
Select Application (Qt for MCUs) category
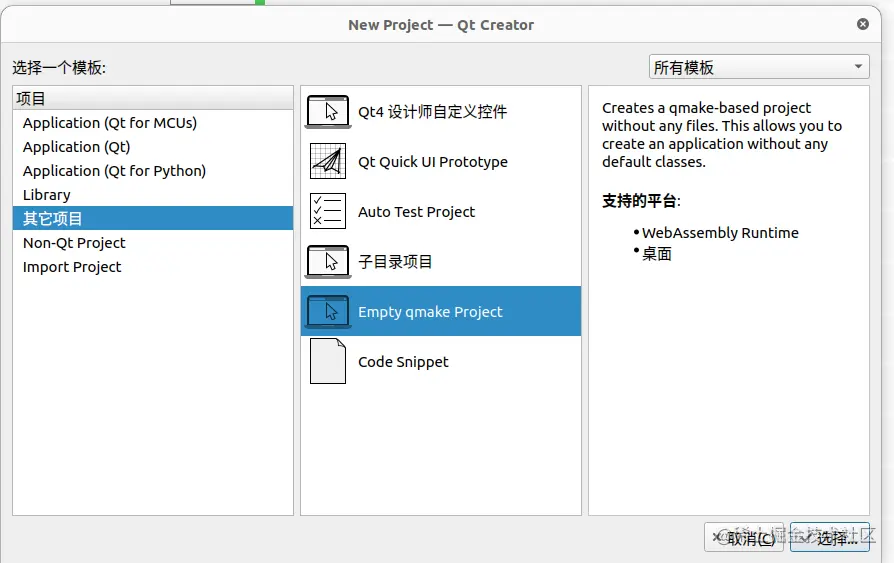click(110, 123)
